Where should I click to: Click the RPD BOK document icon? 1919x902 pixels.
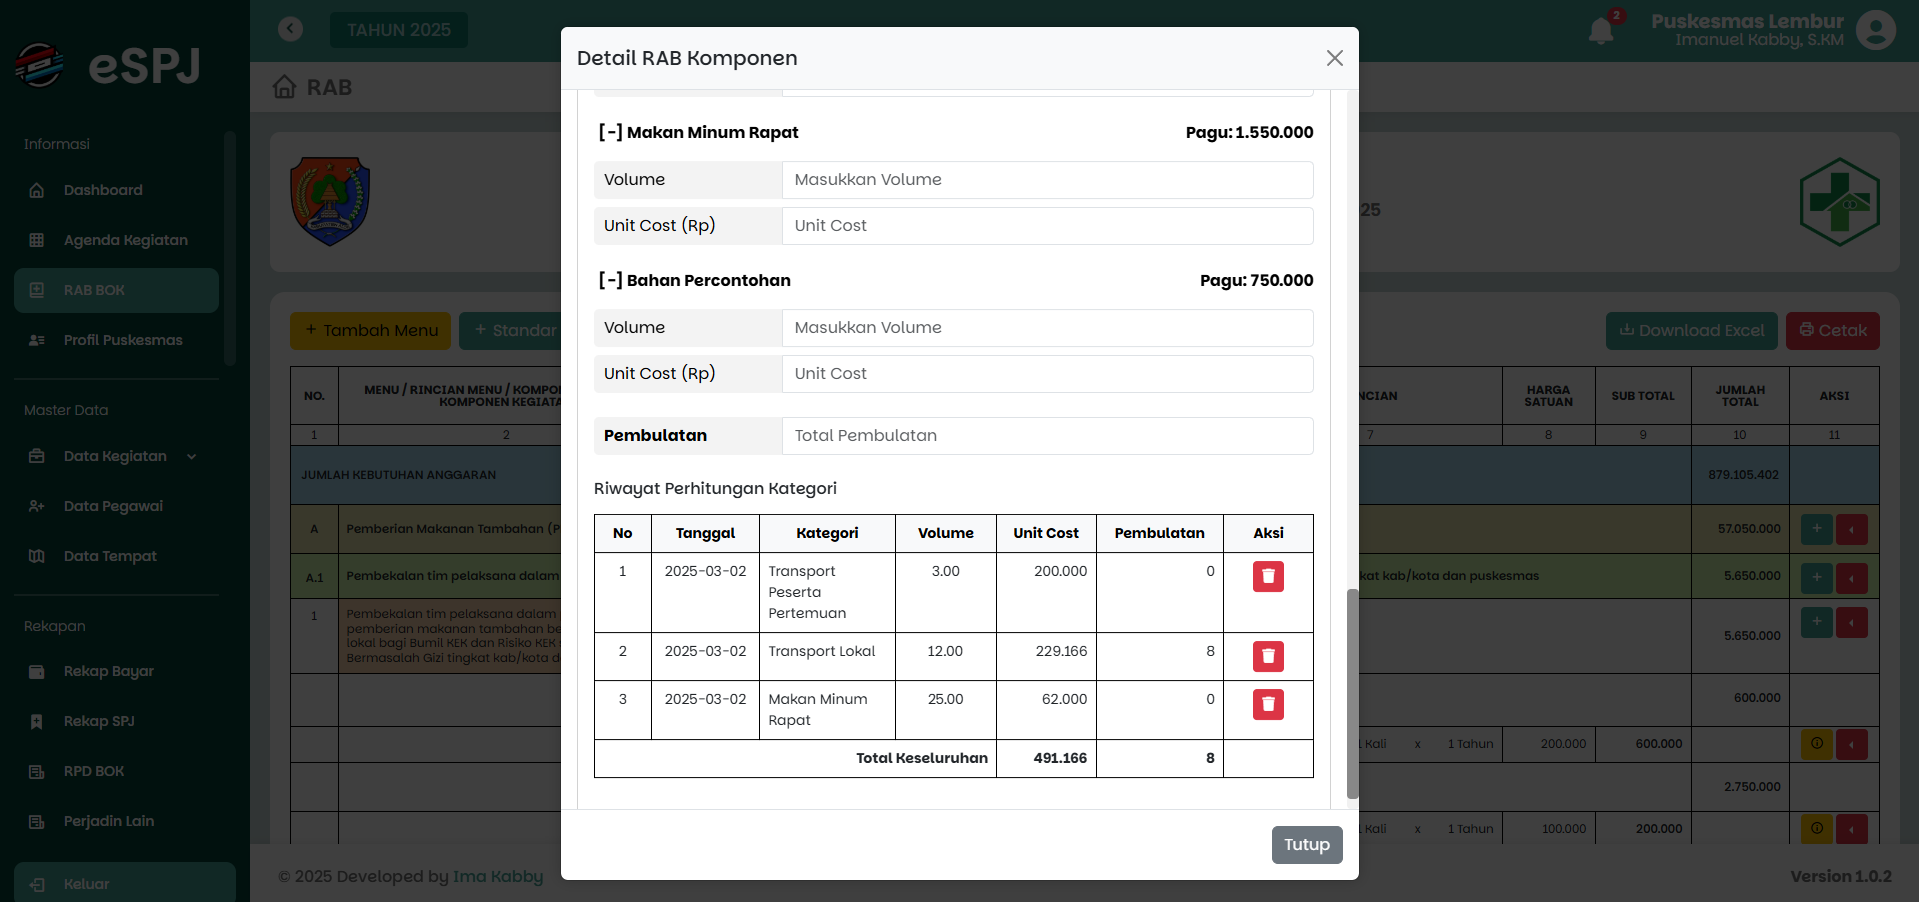click(37, 771)
